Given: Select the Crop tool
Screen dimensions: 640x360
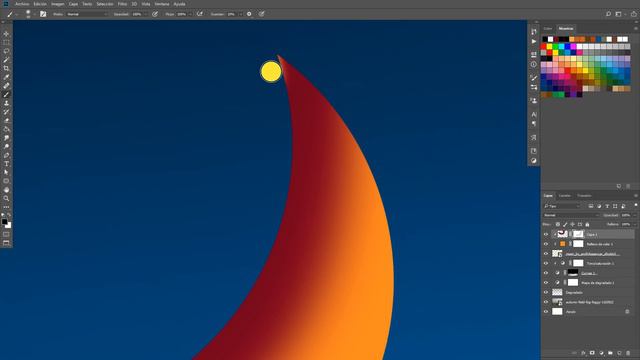Looking at the screenshot, I should tap(6, 69).
